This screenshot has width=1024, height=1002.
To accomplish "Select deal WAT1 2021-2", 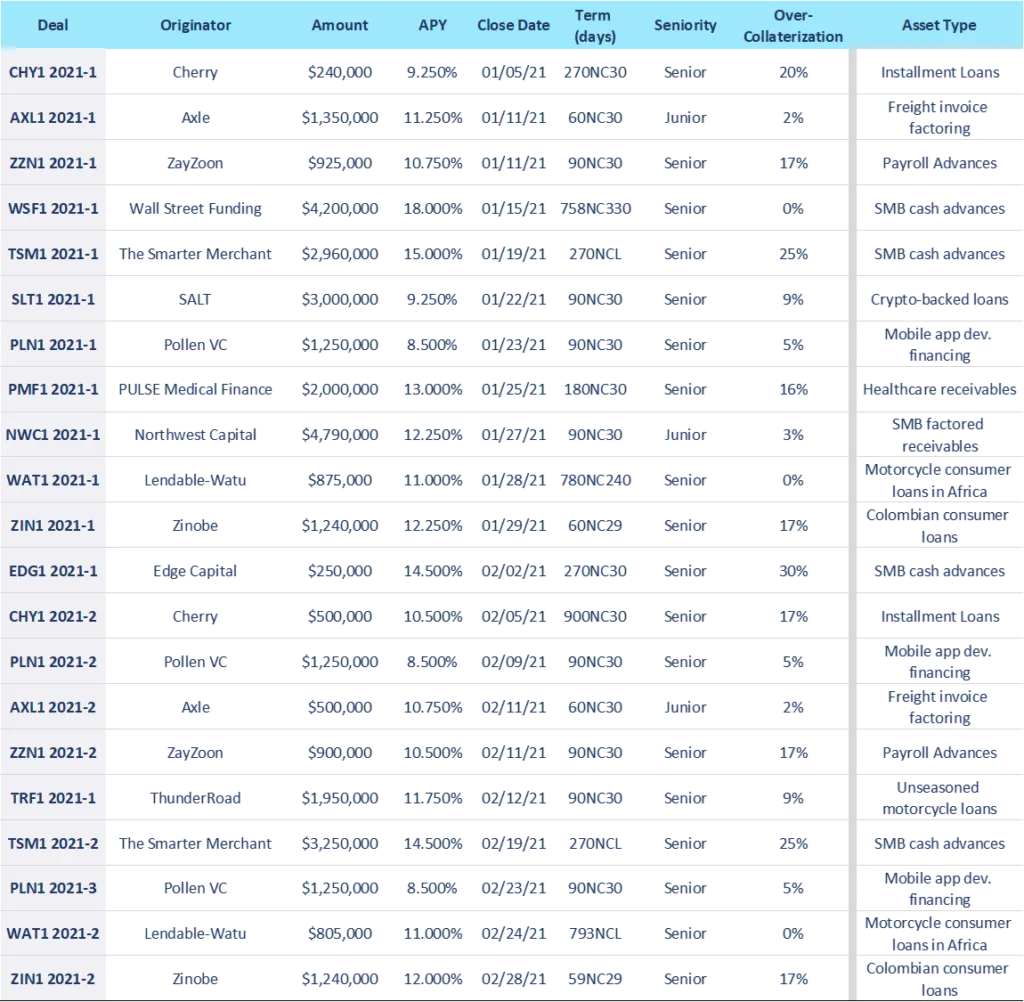I will [53, 933].
